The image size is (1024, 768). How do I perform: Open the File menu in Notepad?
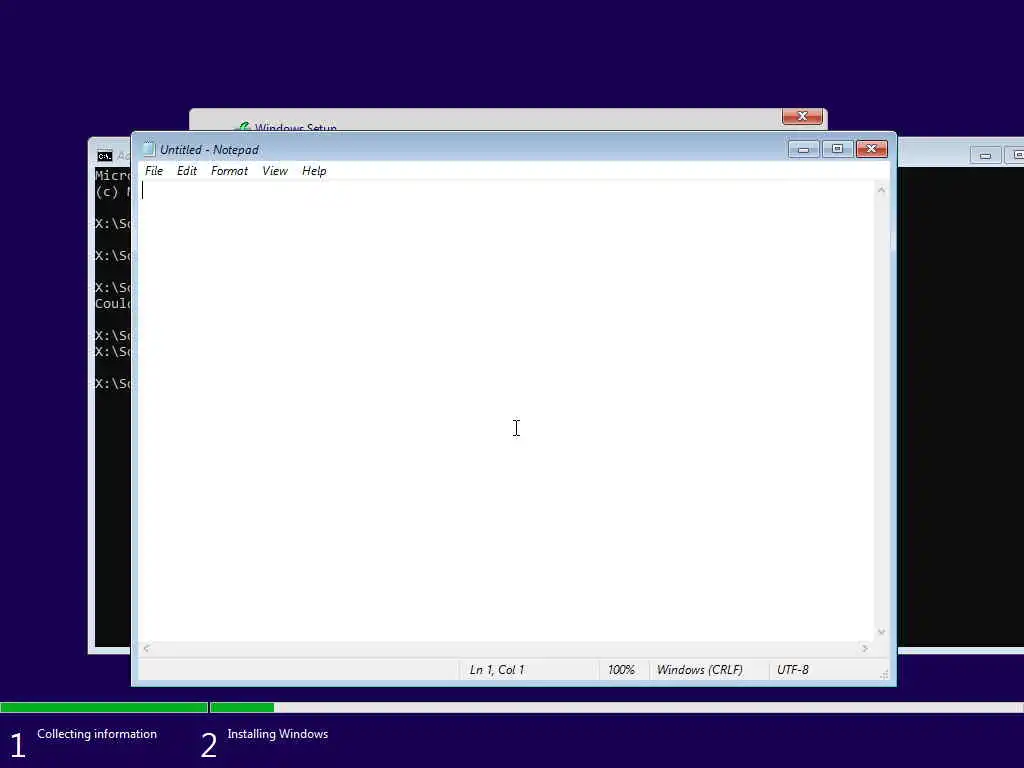click(154, 171)
